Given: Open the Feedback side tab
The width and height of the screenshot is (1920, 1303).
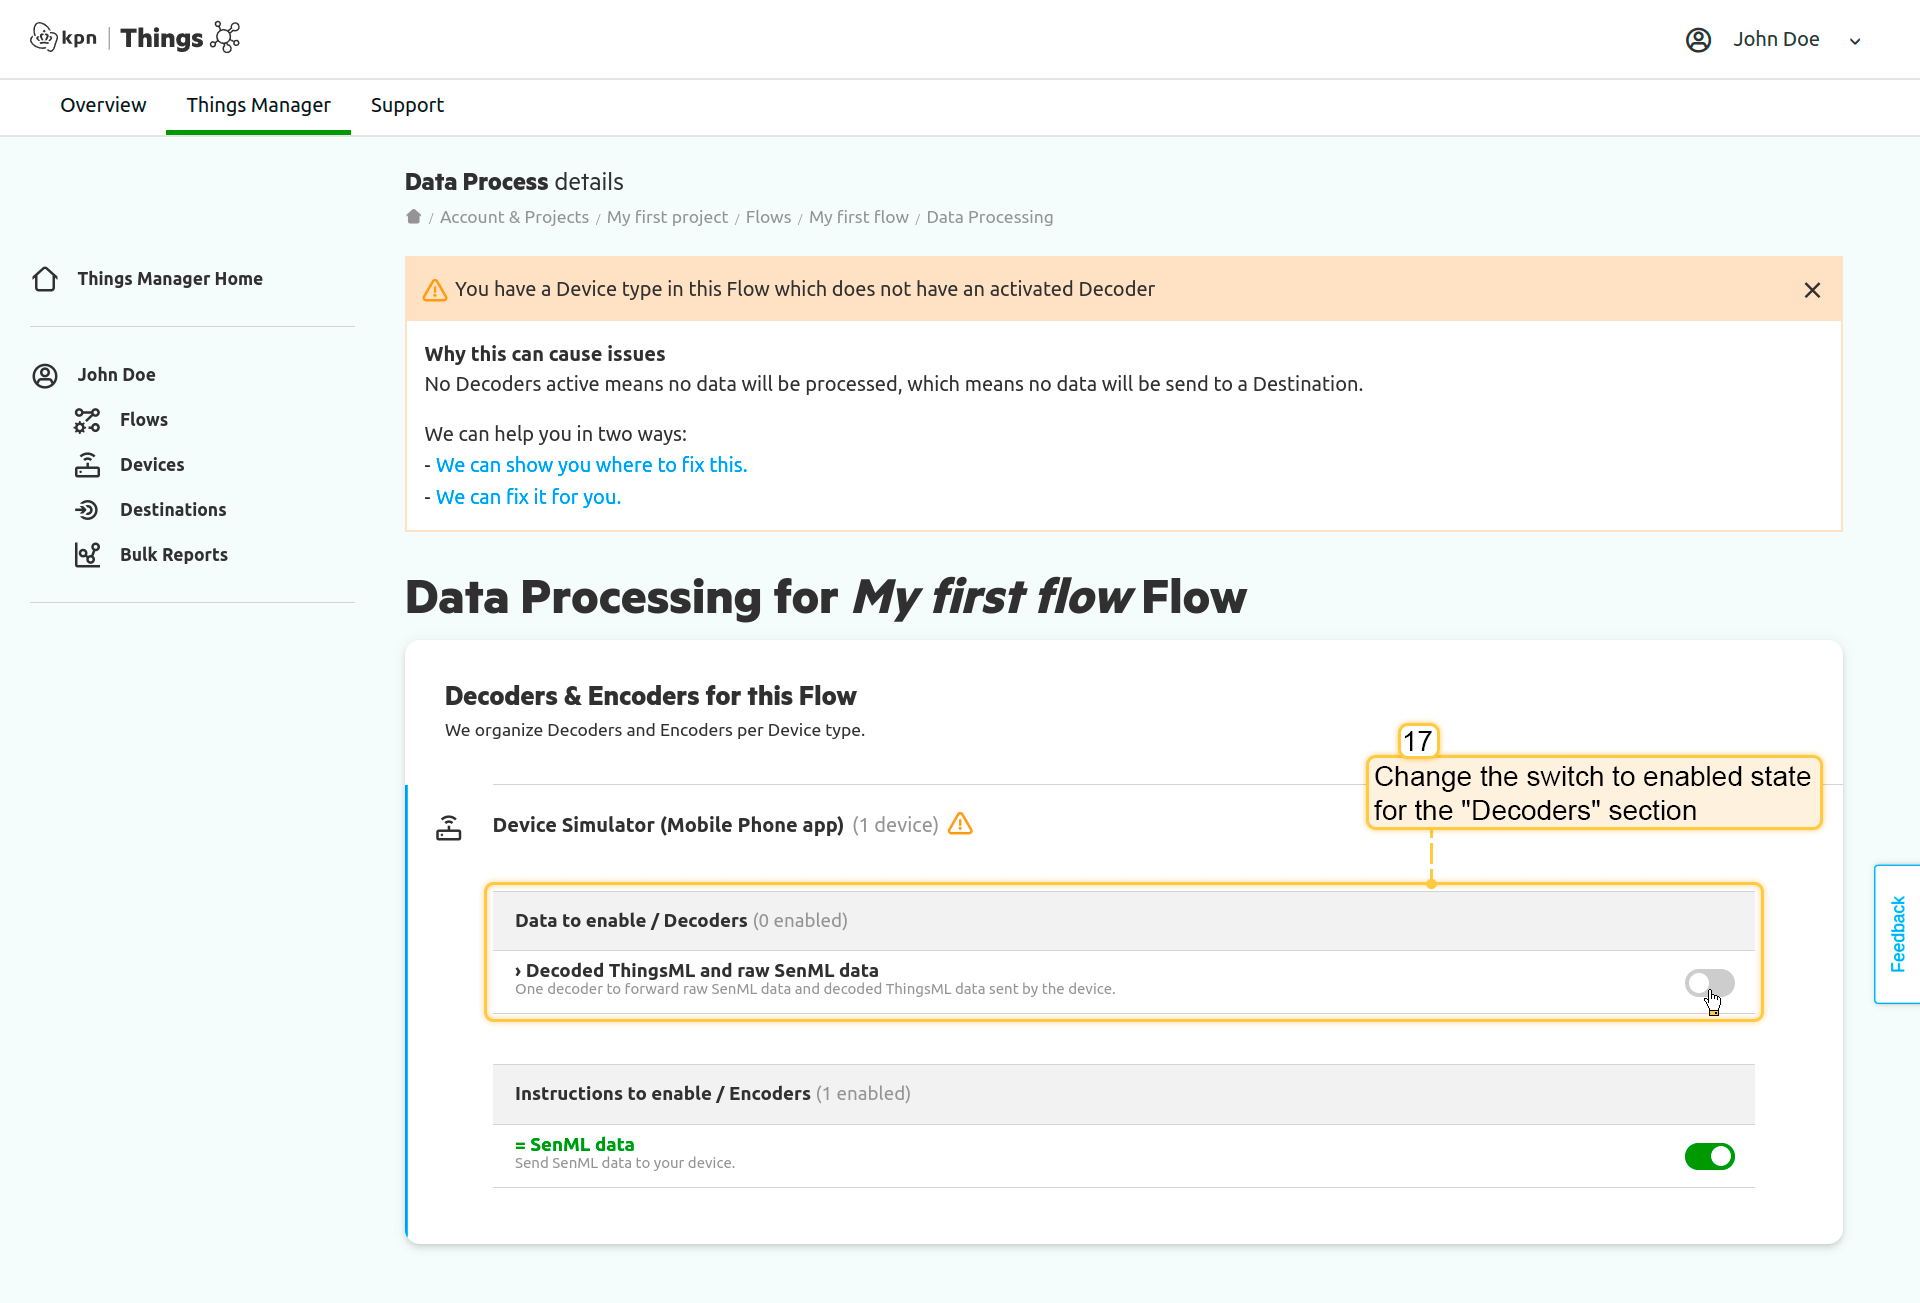Looking at the screenshot, I should (x=1897, y=933).
